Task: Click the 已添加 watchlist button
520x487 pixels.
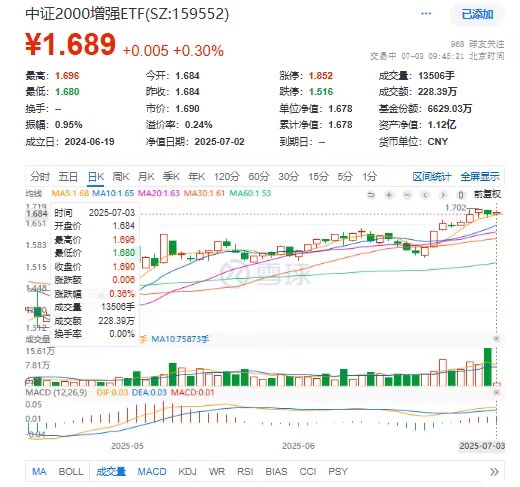Action: pos(477,14)
